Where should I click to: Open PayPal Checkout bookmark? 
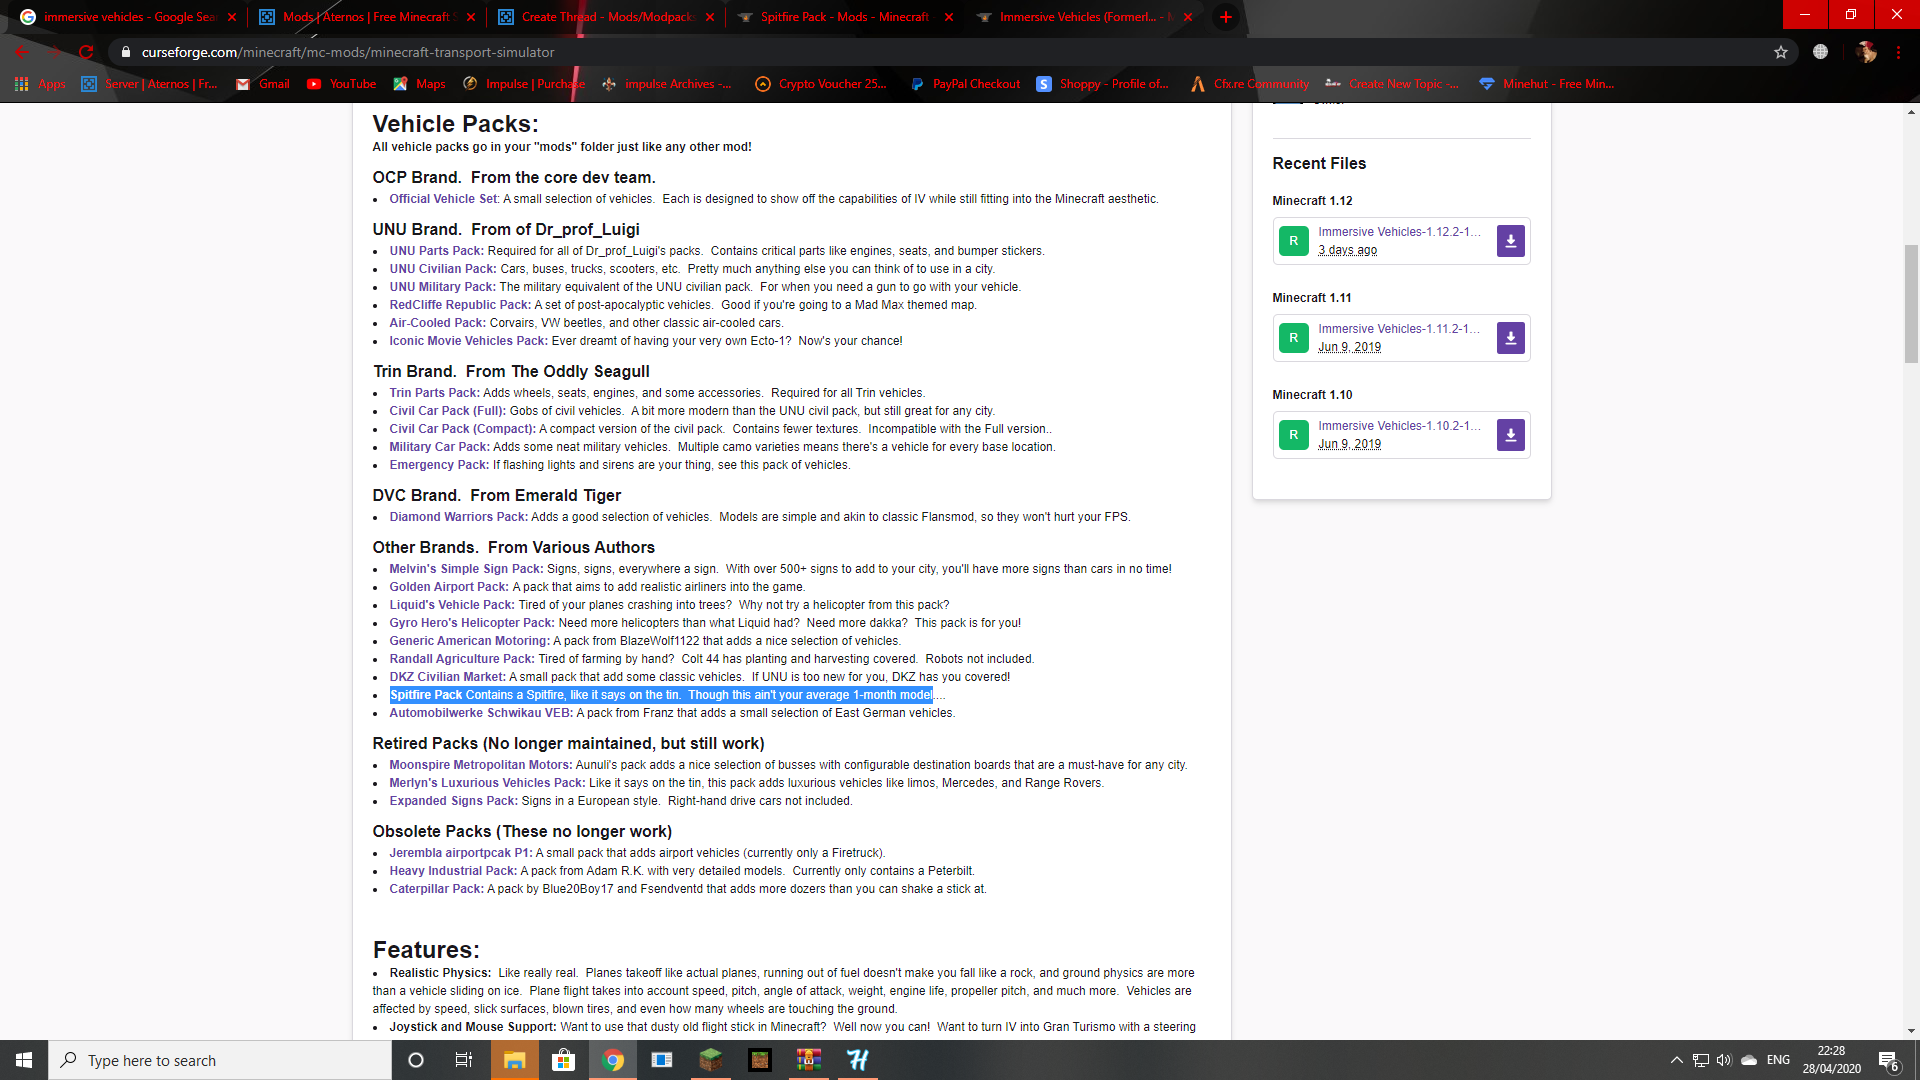[x=966, y=84]
